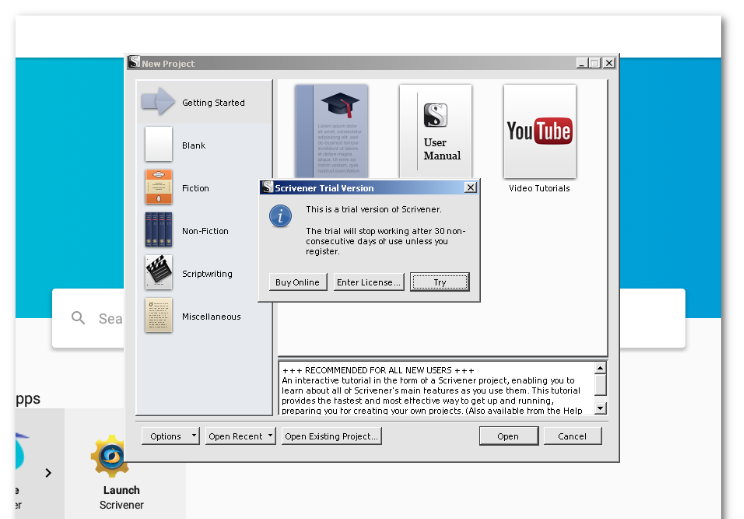The height and width of the screenshot is (519, 744).
Task: Select the Getting Started arrow icon
Action: pos(158,101)
